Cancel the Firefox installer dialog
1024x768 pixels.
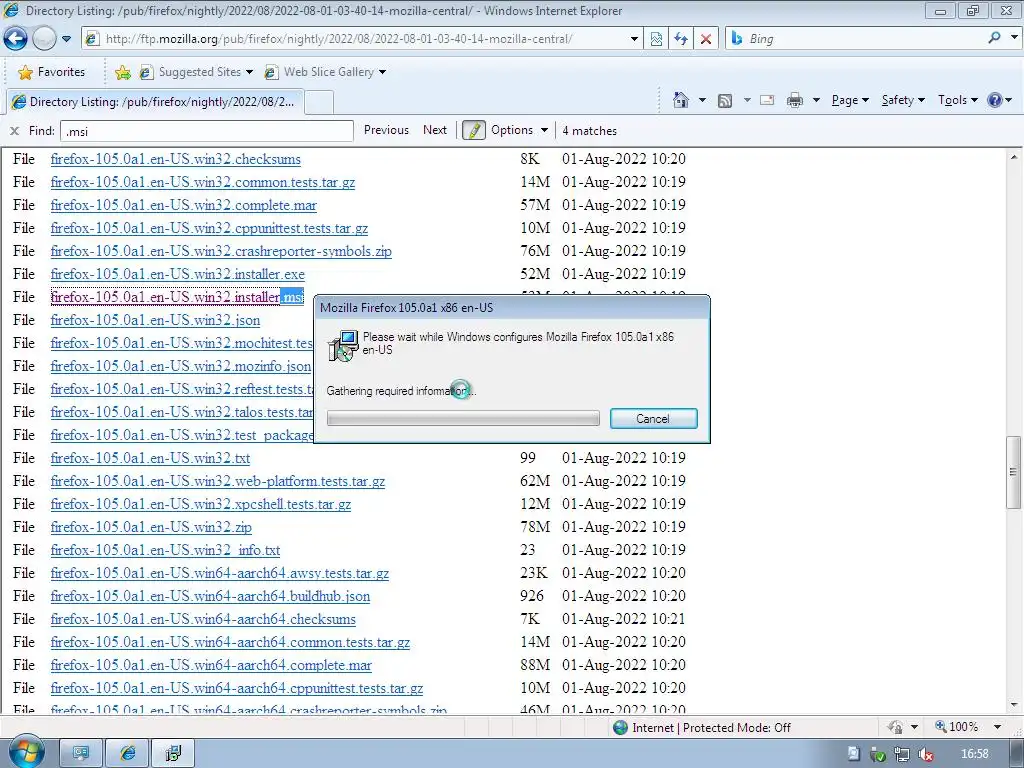pyautogui.click(x=654, y=419)
